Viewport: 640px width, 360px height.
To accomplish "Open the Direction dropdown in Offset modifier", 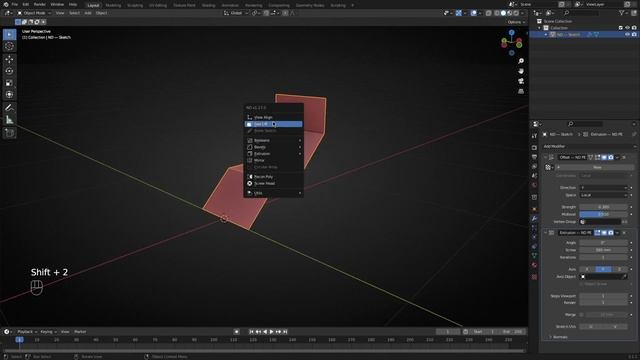I will click(603, 188).
